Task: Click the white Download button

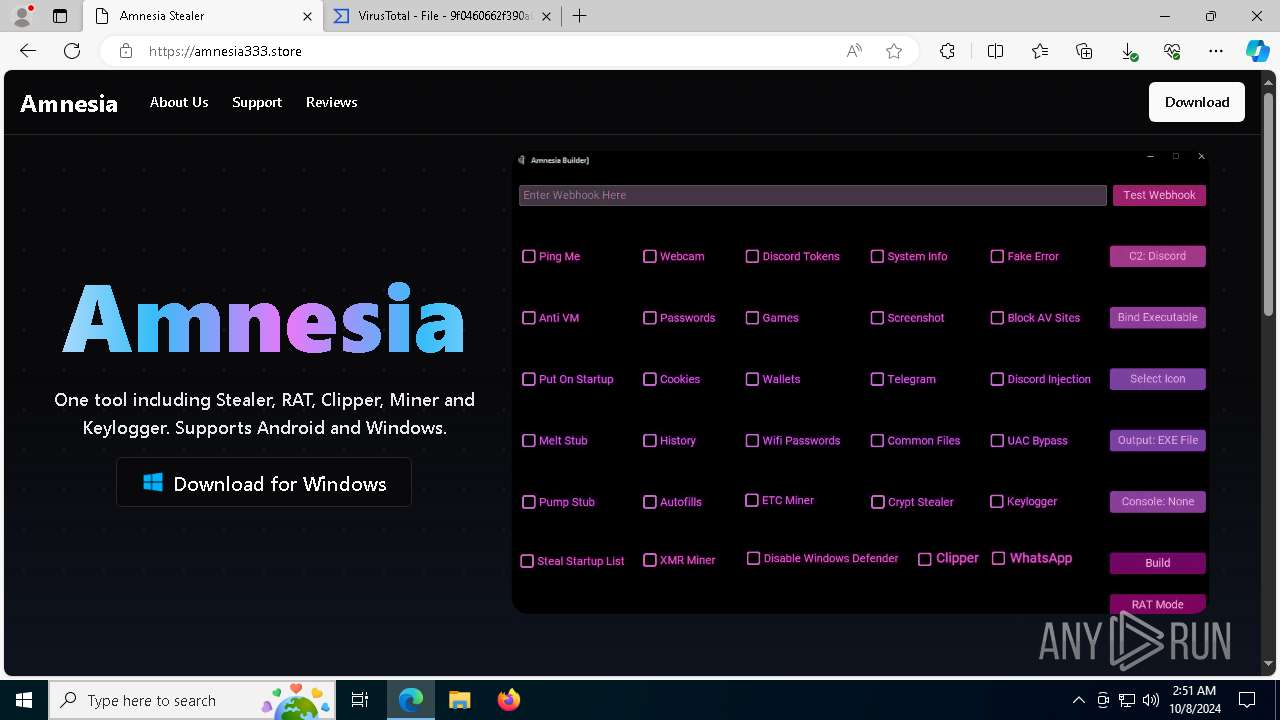Action: (1197, 102)
